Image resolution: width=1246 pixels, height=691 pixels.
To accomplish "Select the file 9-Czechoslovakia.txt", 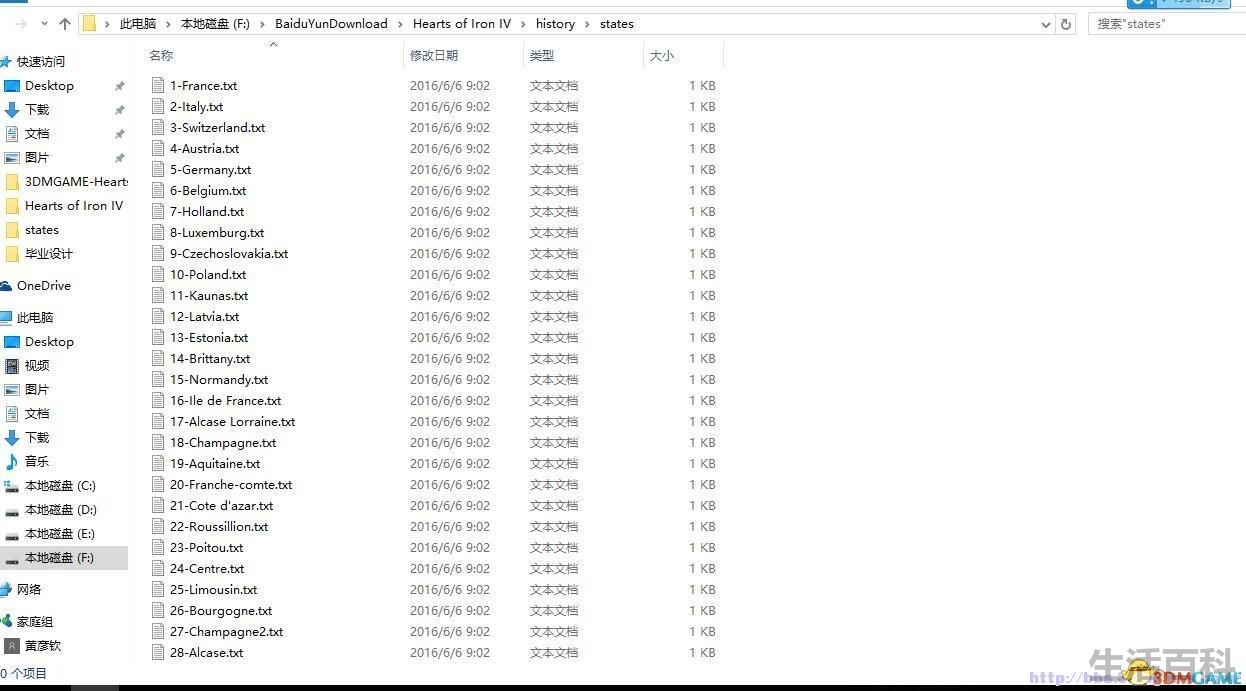I will click(229, 254).
